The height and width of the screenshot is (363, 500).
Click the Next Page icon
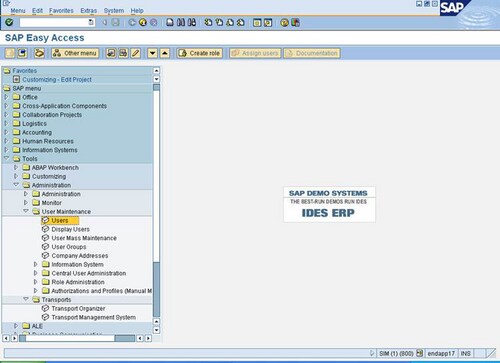coord(230,22)
